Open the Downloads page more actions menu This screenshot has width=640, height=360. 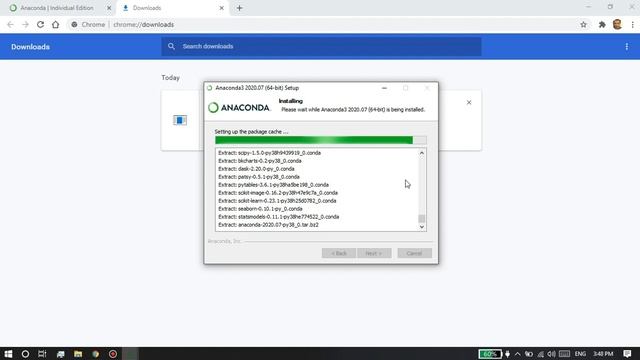click(x=627, y=47)
